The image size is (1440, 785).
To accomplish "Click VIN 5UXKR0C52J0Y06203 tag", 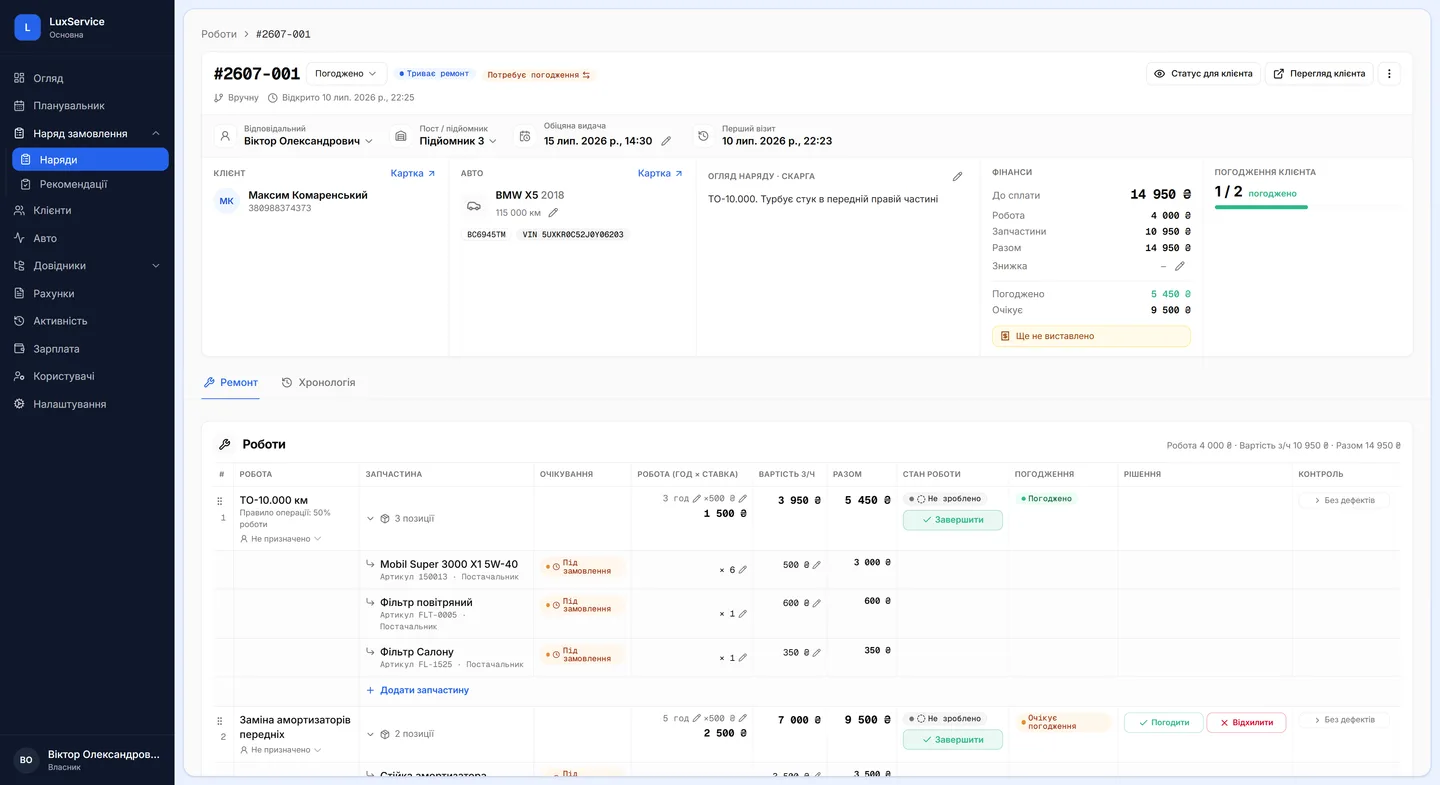I will click(x=573, y=235).
